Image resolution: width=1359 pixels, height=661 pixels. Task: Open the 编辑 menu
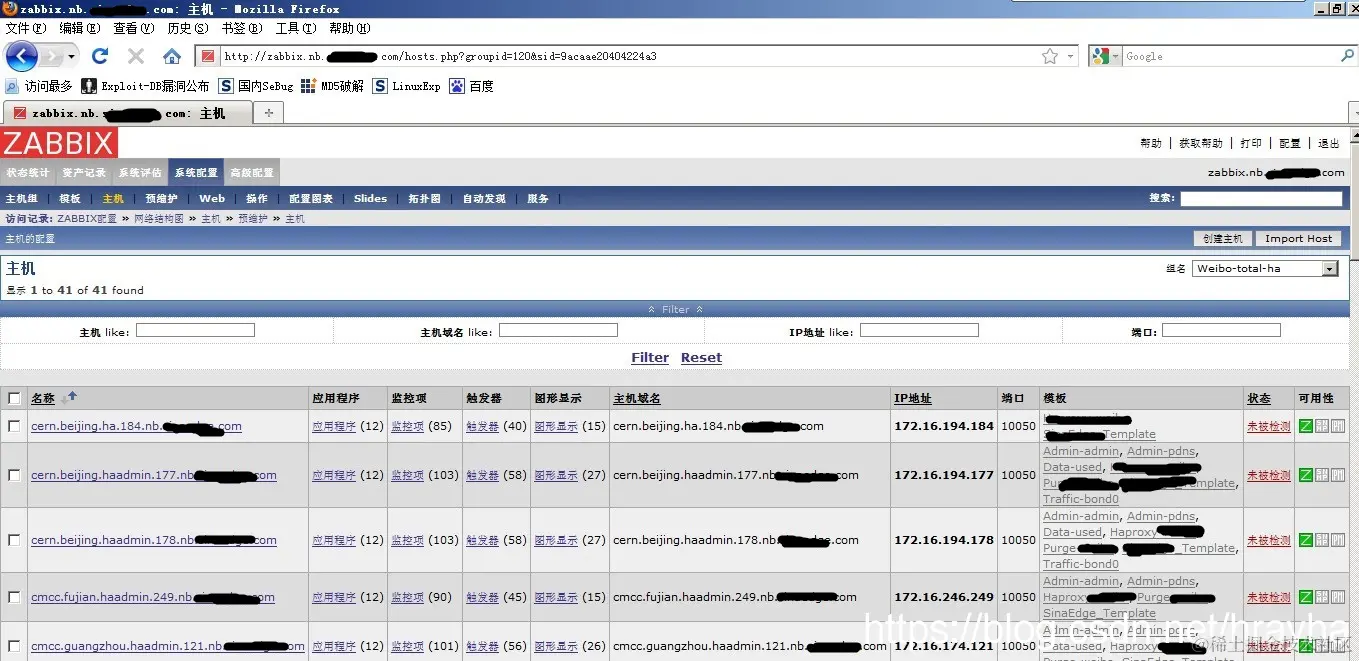point(78,28)
